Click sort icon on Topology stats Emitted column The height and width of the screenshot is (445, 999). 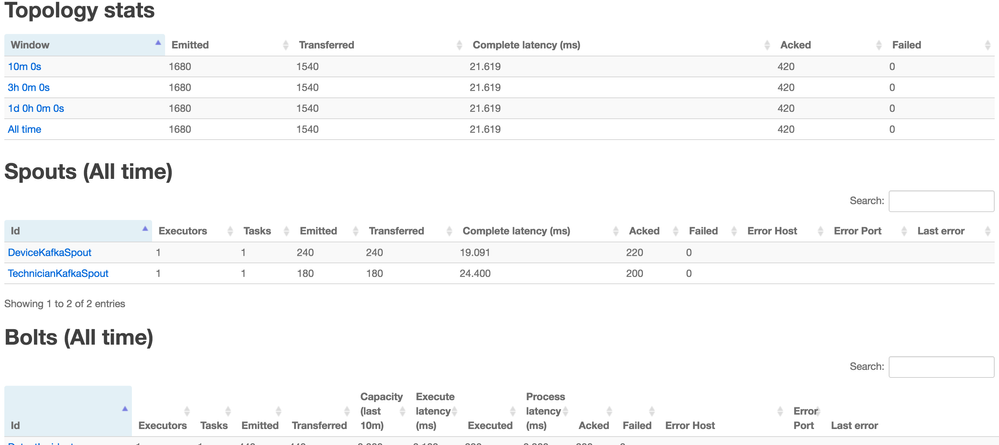click(x=286, y=45)
